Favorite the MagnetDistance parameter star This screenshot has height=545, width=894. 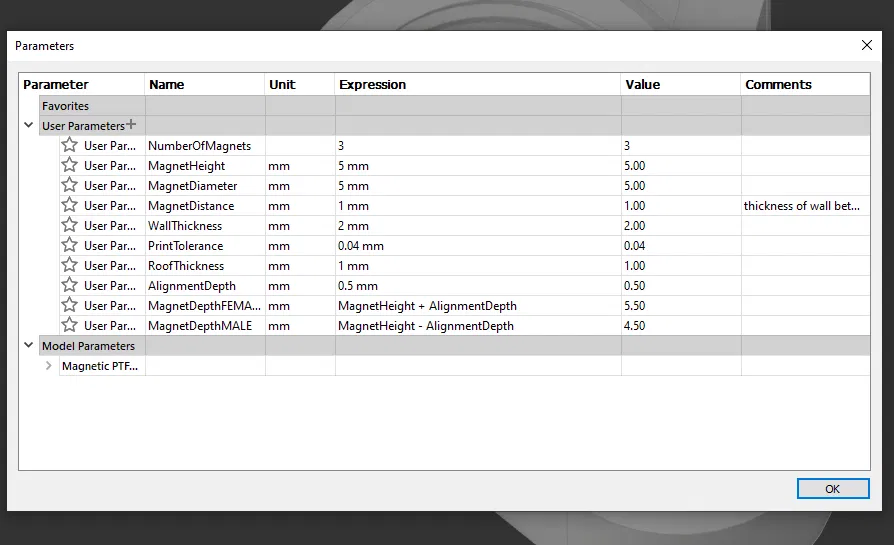pos(70,205)
